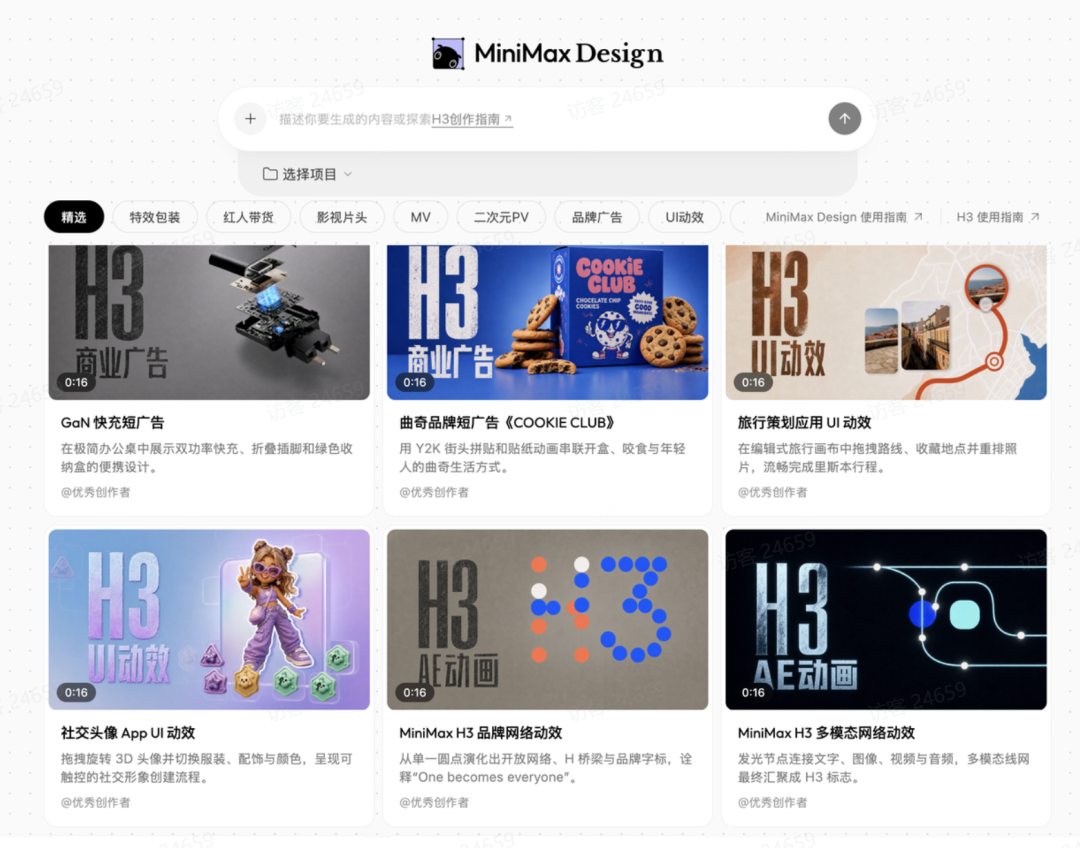Click the title MiniMax H3 品牌网络动效
The image size is (1080, 848).
click(x=481, y=732)
